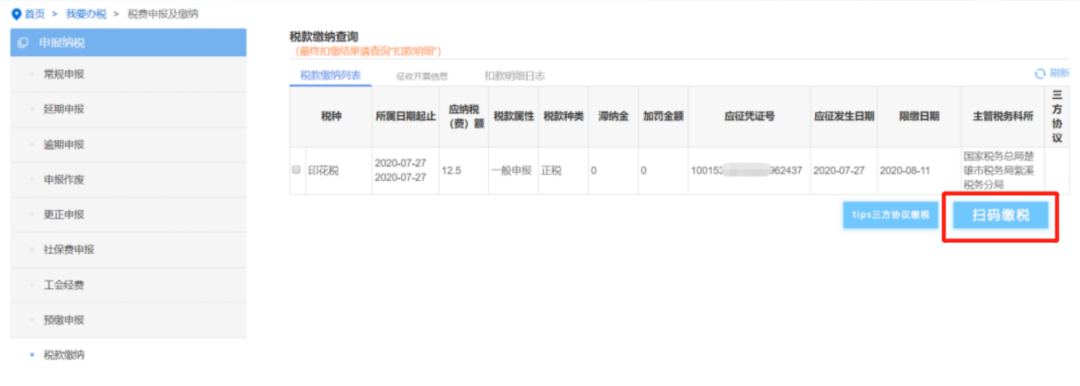
Task: Click the 税款种类 column header
Action: point(563,116)
